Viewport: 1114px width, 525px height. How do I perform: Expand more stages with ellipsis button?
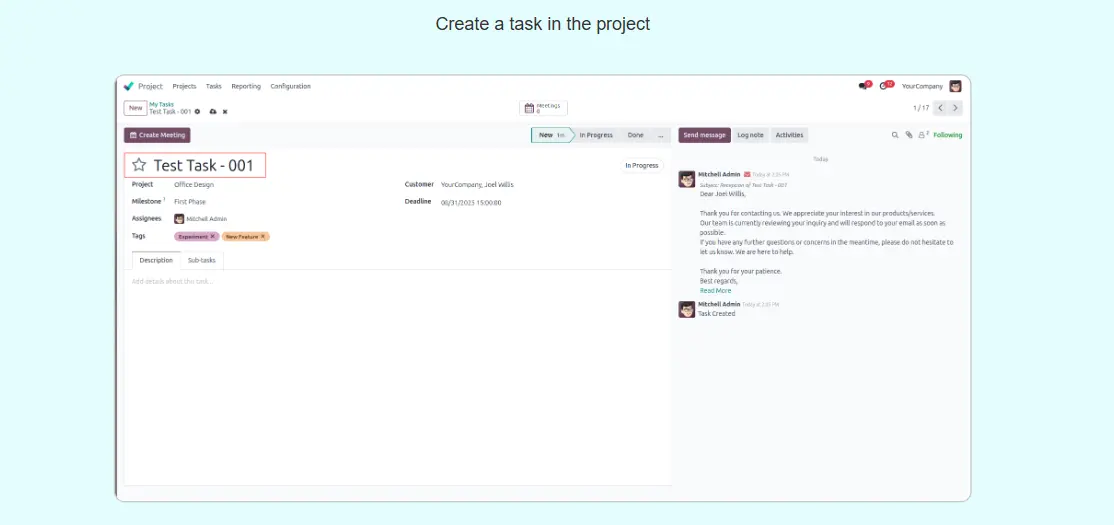coord(660,135)
